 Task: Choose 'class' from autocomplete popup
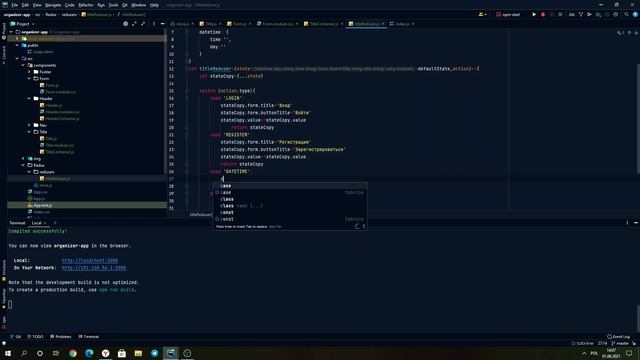point(289,199)
